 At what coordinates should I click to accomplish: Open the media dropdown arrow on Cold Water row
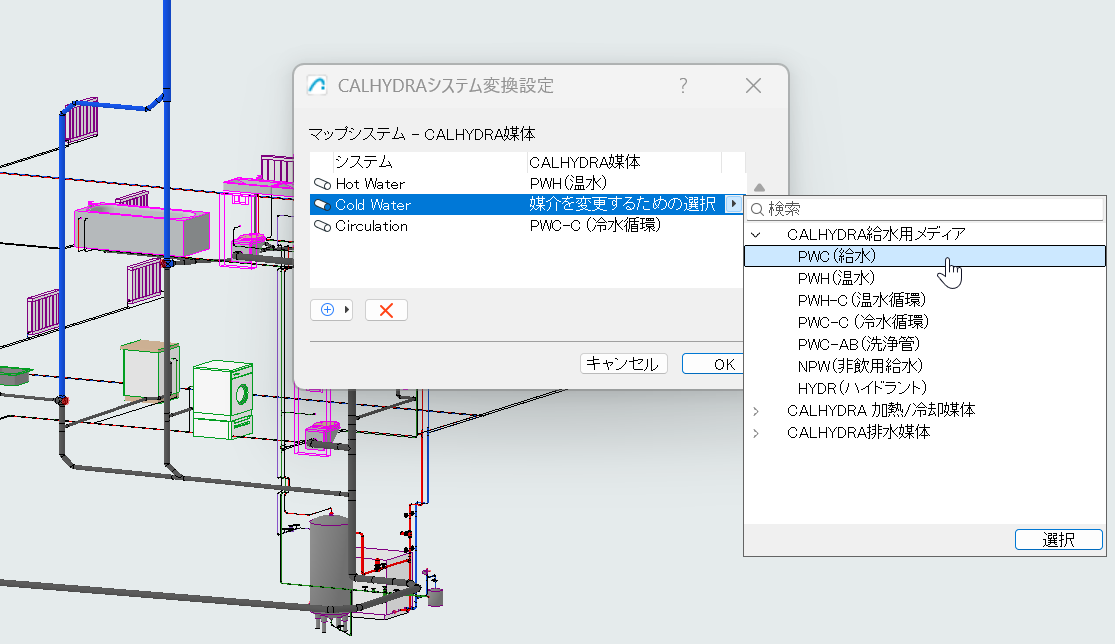733,204
